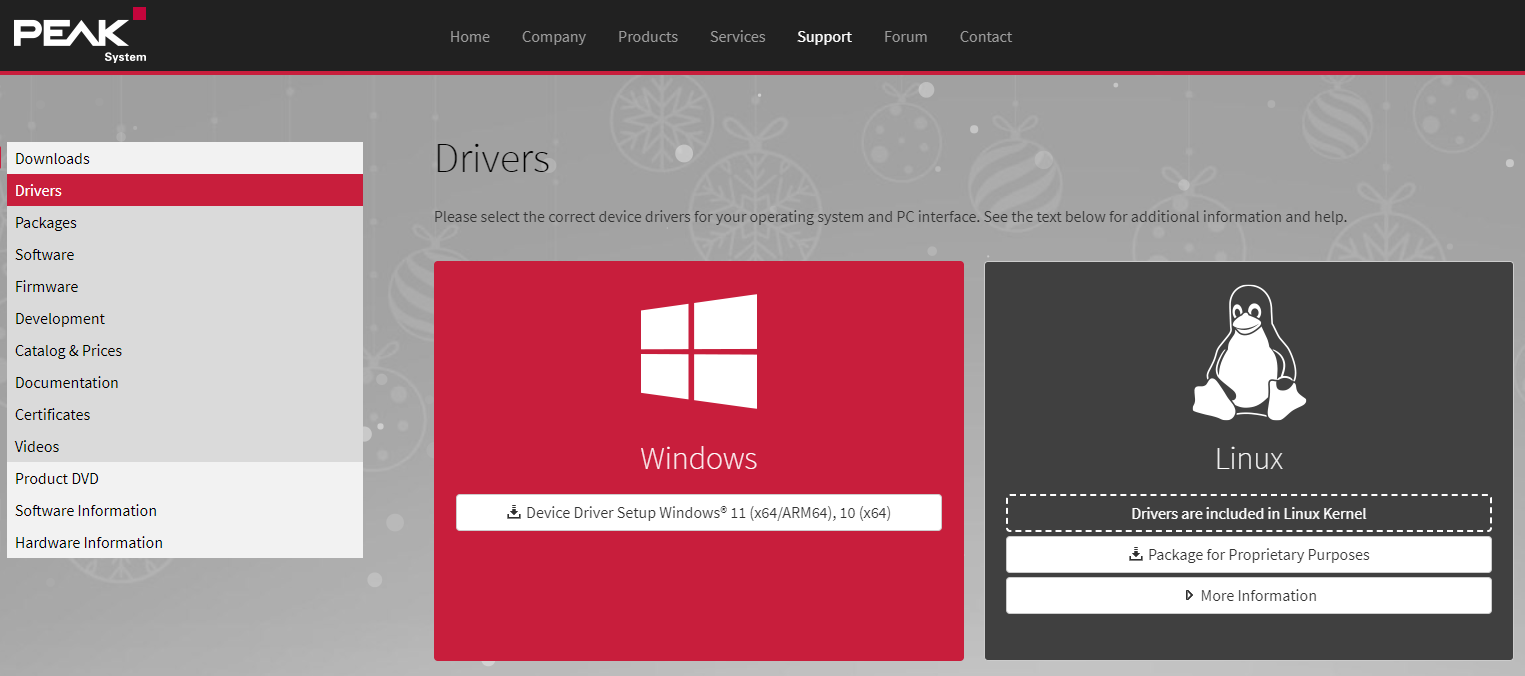
Task: Open Product DVD in the sidebar
Action: 185,478
